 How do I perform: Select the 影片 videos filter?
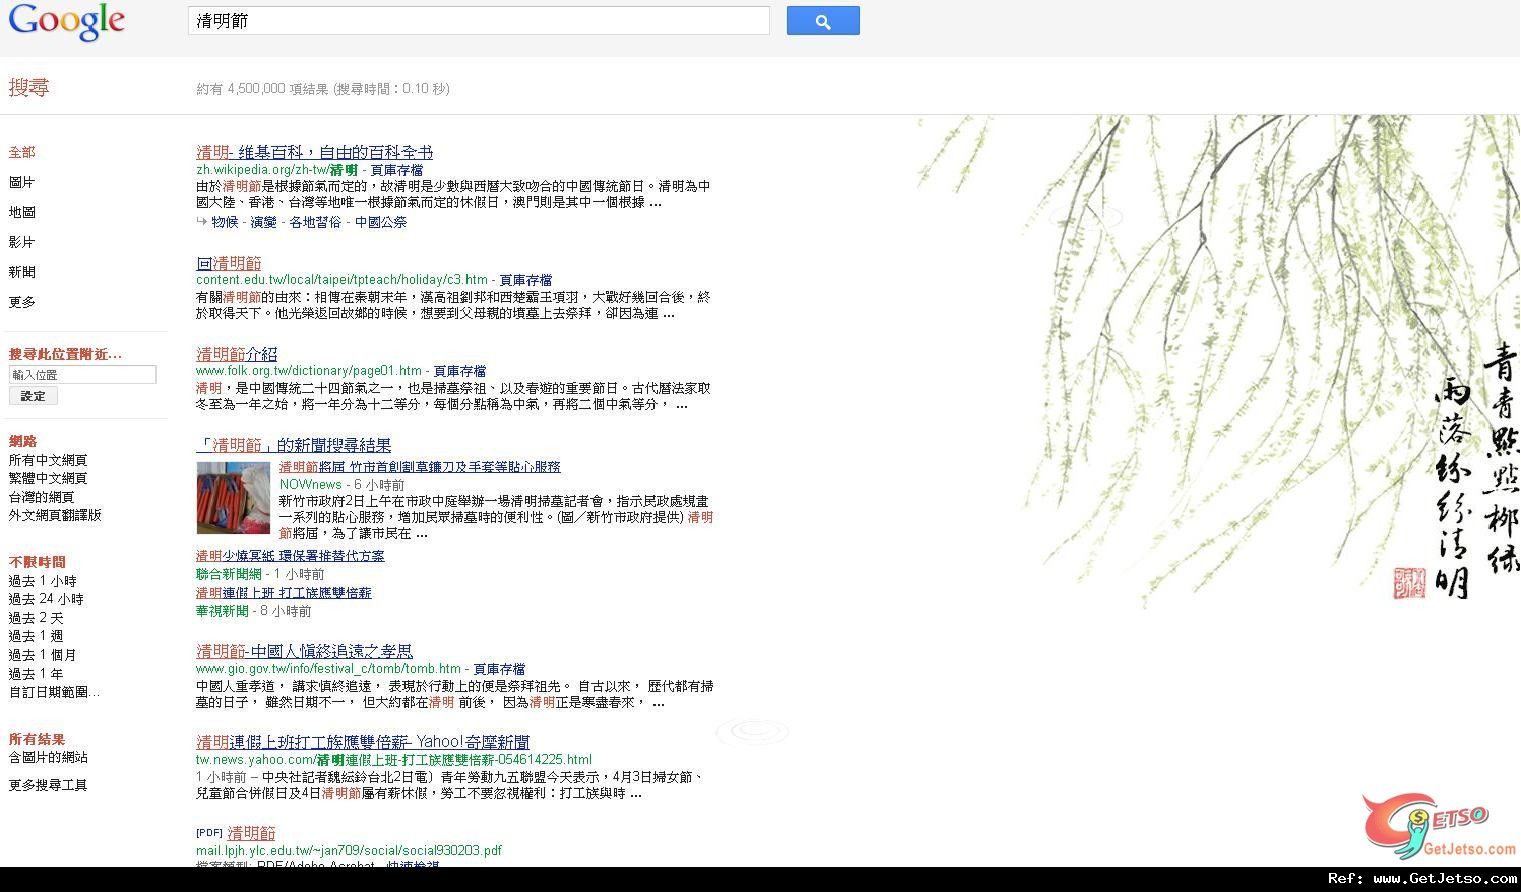(x=22, y=242)
